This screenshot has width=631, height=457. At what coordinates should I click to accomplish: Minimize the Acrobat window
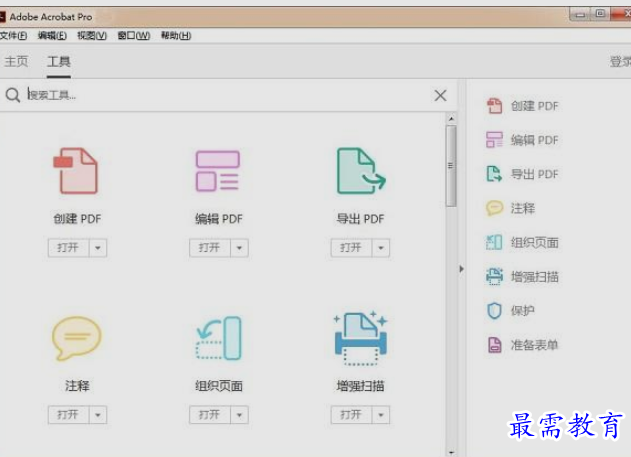[x=580, y=14]
